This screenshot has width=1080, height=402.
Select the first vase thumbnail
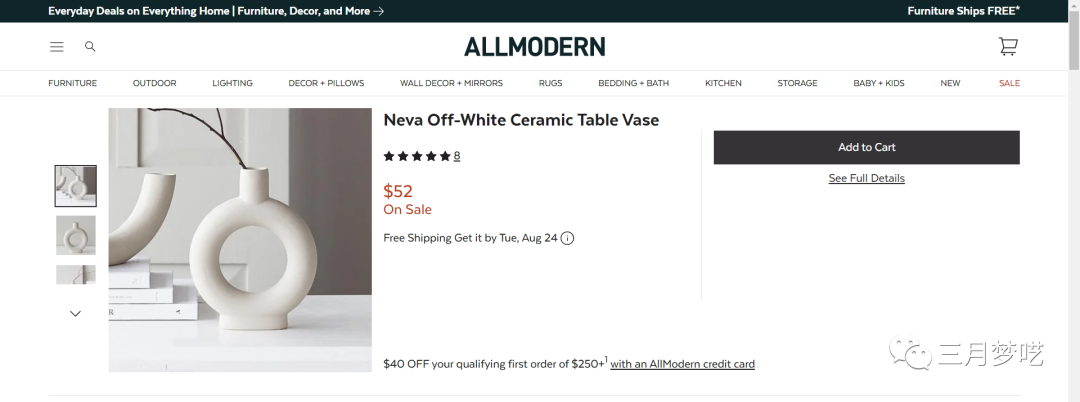click(76, 186)
